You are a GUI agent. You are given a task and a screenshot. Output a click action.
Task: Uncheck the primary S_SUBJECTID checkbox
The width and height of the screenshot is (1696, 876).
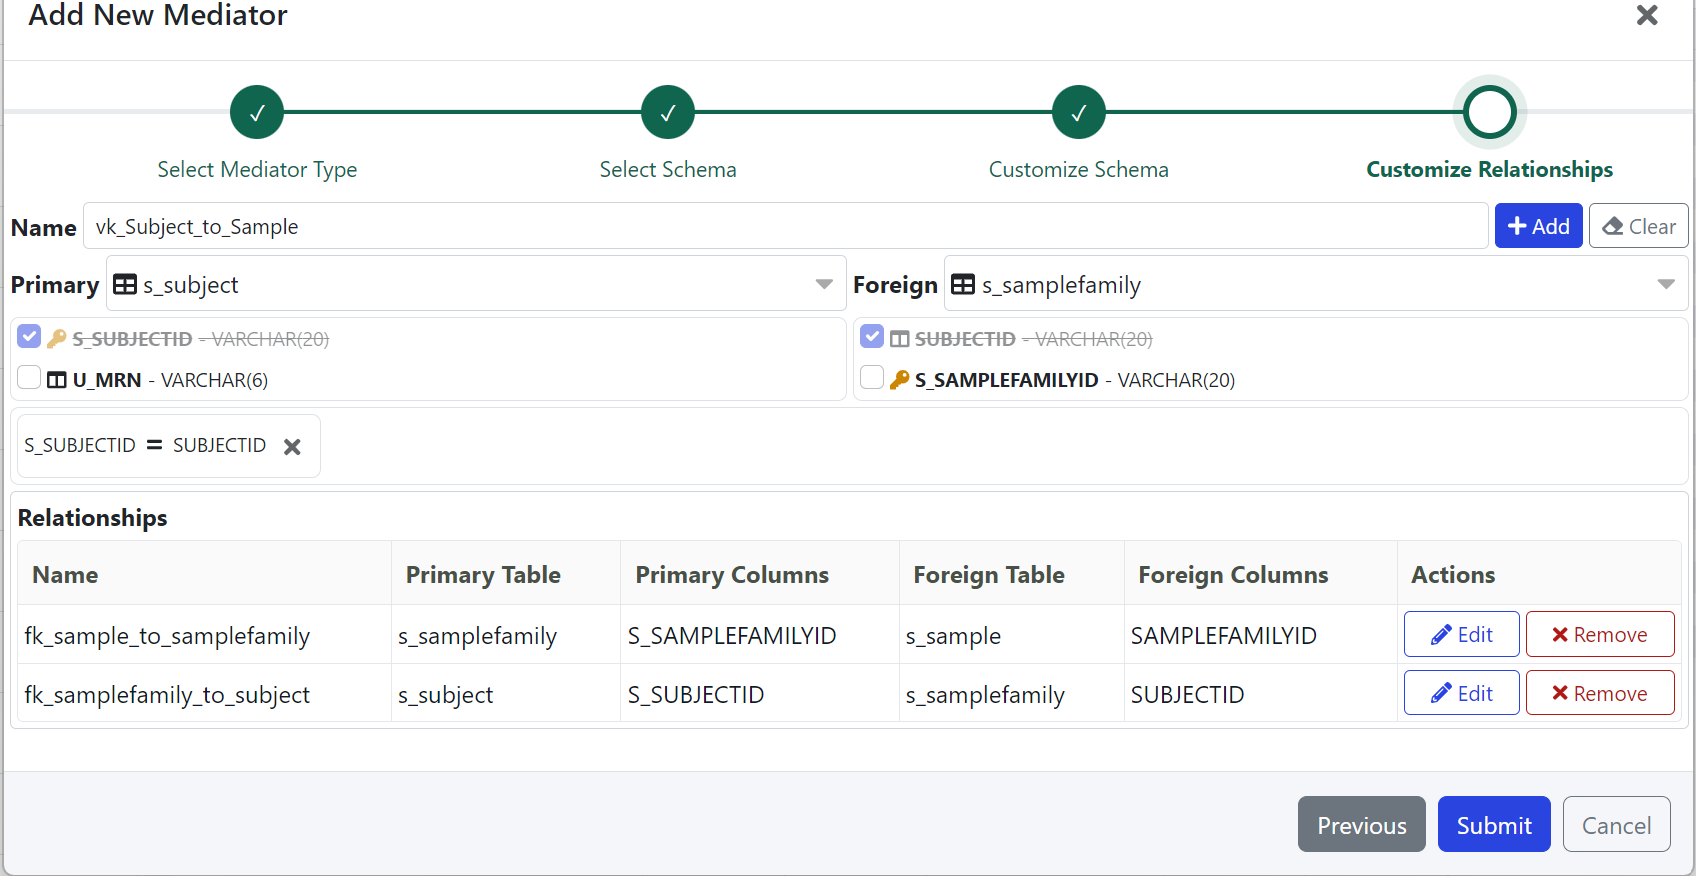pyautogui.click(x=29, y=337)
